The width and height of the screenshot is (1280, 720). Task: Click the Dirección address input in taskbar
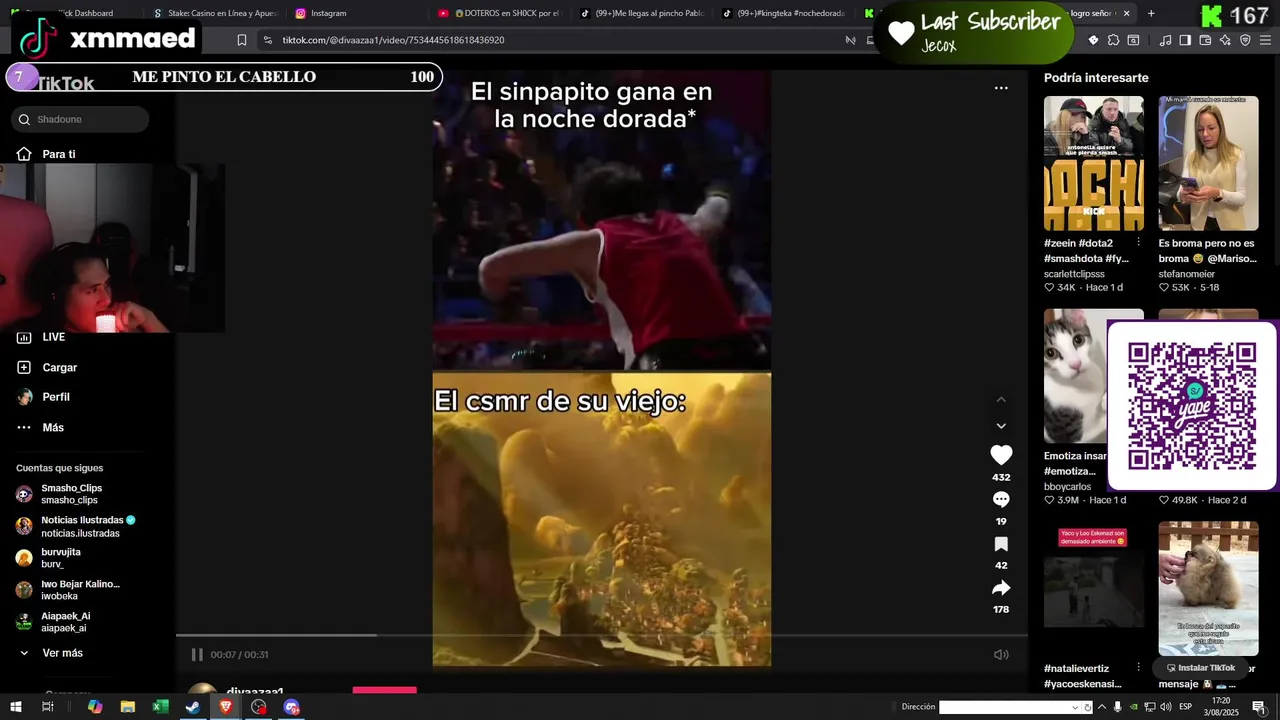(1004, 707)
